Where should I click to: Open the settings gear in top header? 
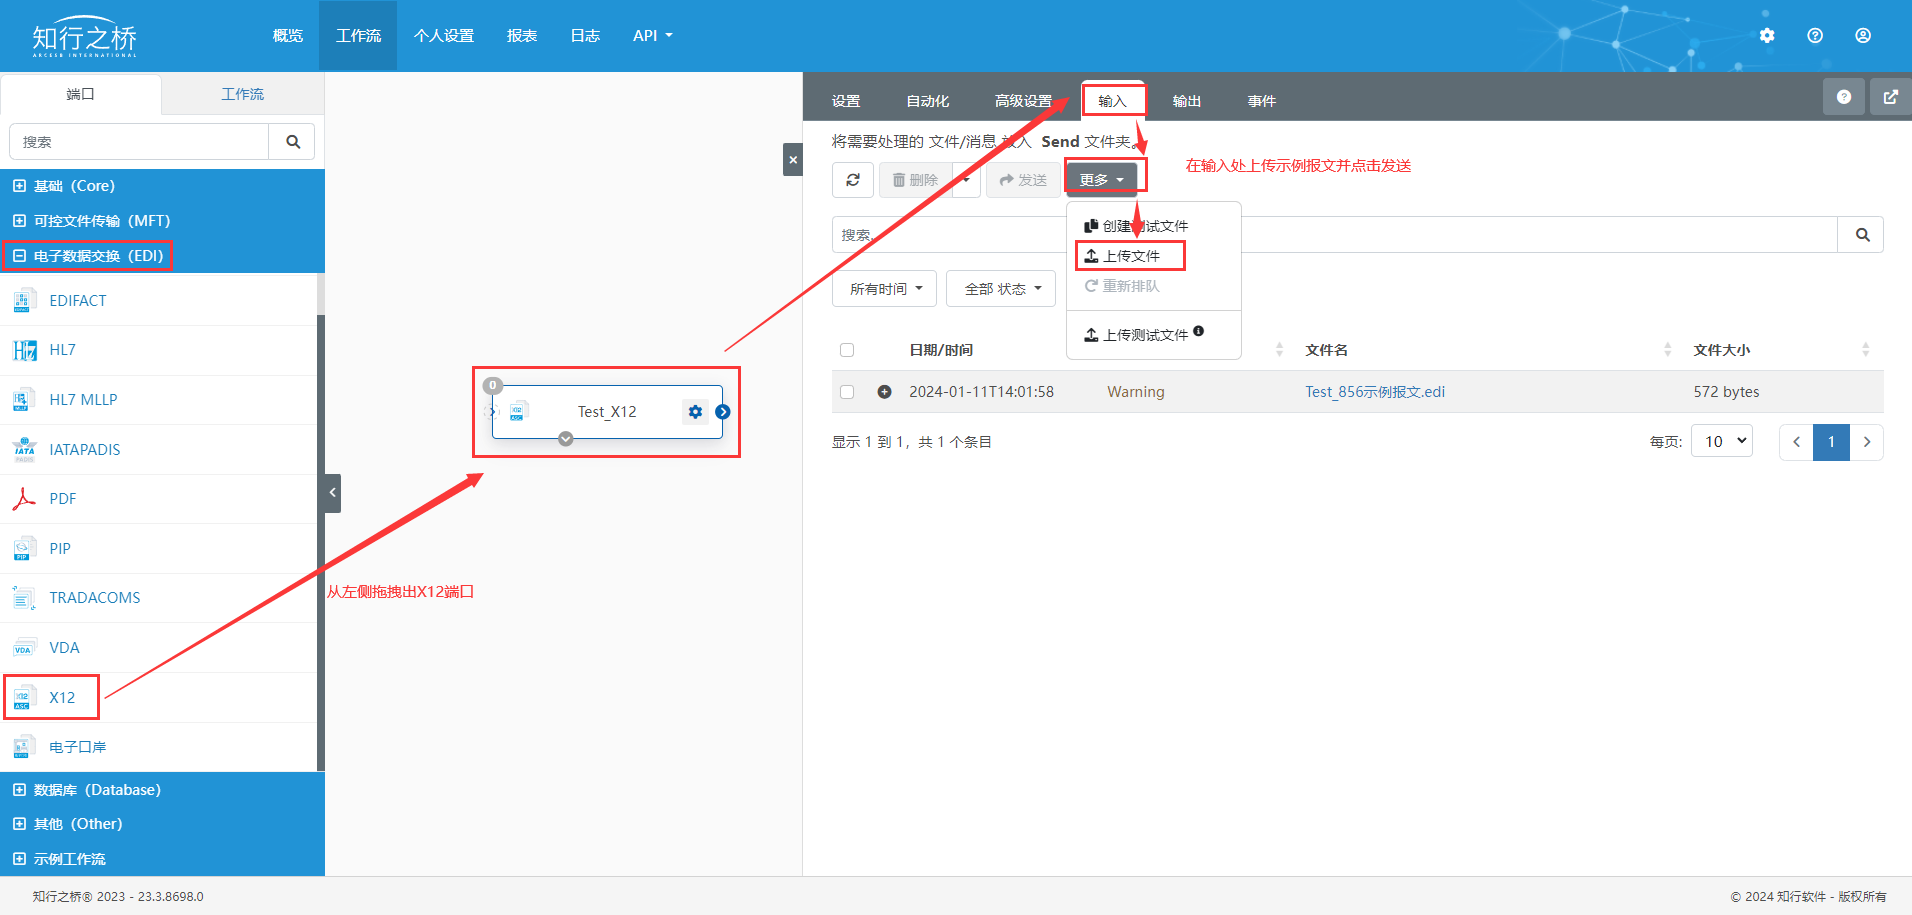[1767, 36]
